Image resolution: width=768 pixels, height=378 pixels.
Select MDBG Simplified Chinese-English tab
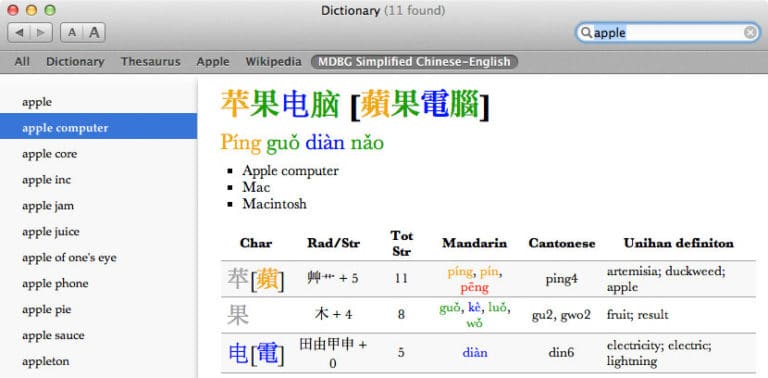coord(414,62)
